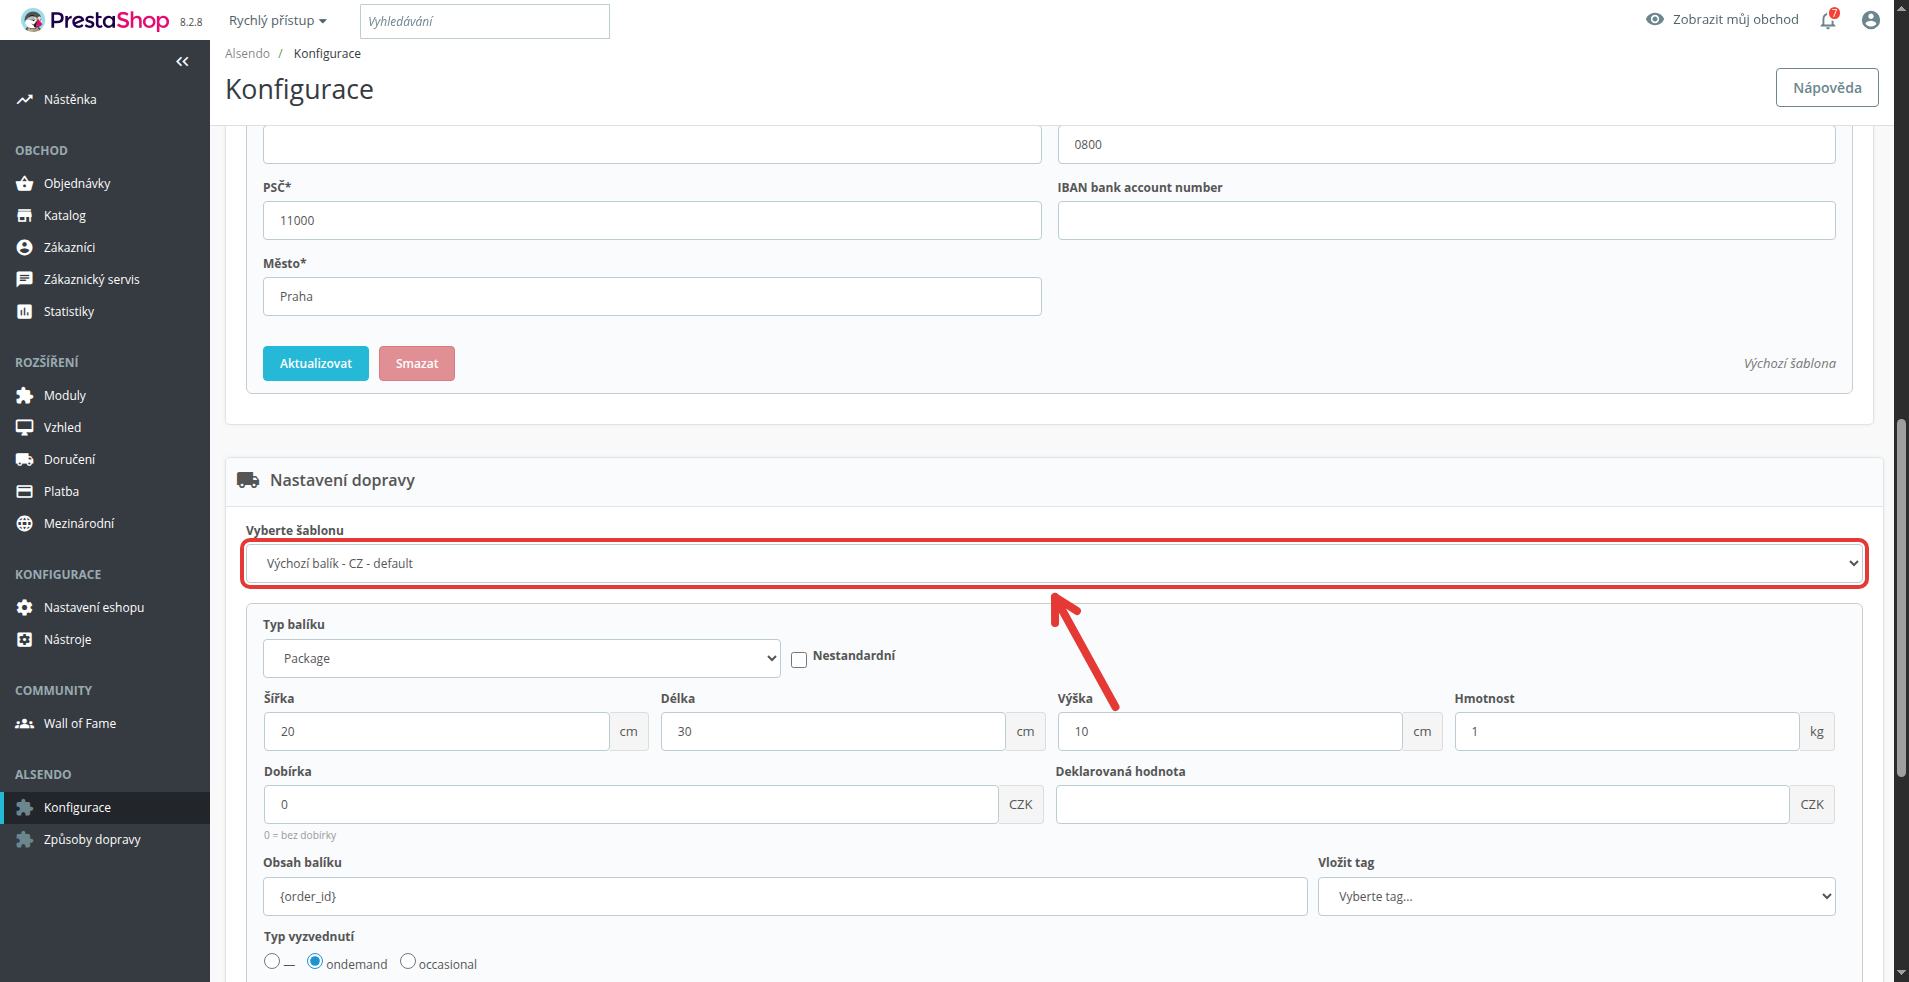The height and width of the screenshot is (982, 1909).
Task: Click the Aktualizovat button
Action: click(316, 364)
